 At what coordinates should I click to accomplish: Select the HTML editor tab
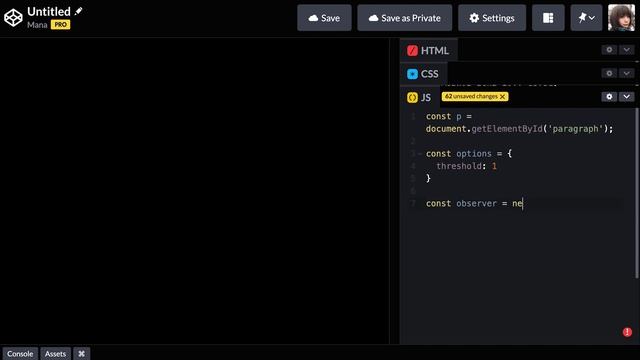tap(428, 51)
